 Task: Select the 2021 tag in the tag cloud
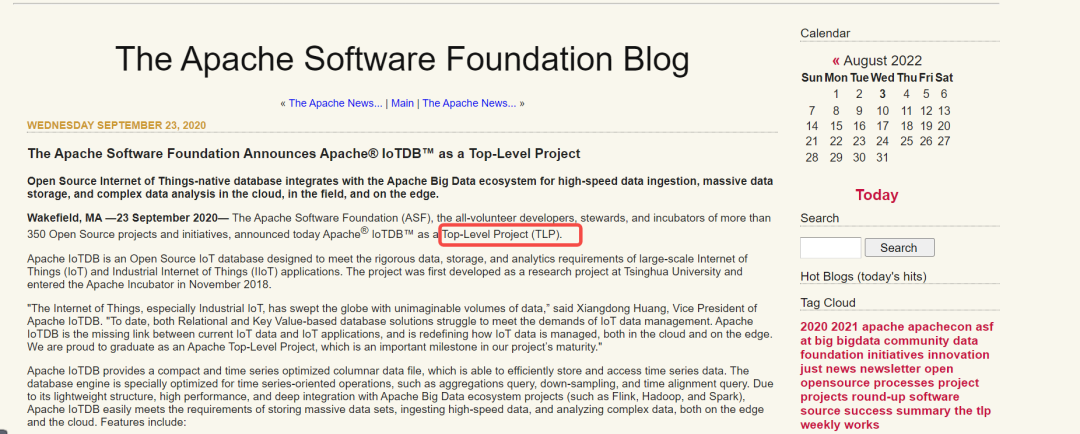point(845,327)
